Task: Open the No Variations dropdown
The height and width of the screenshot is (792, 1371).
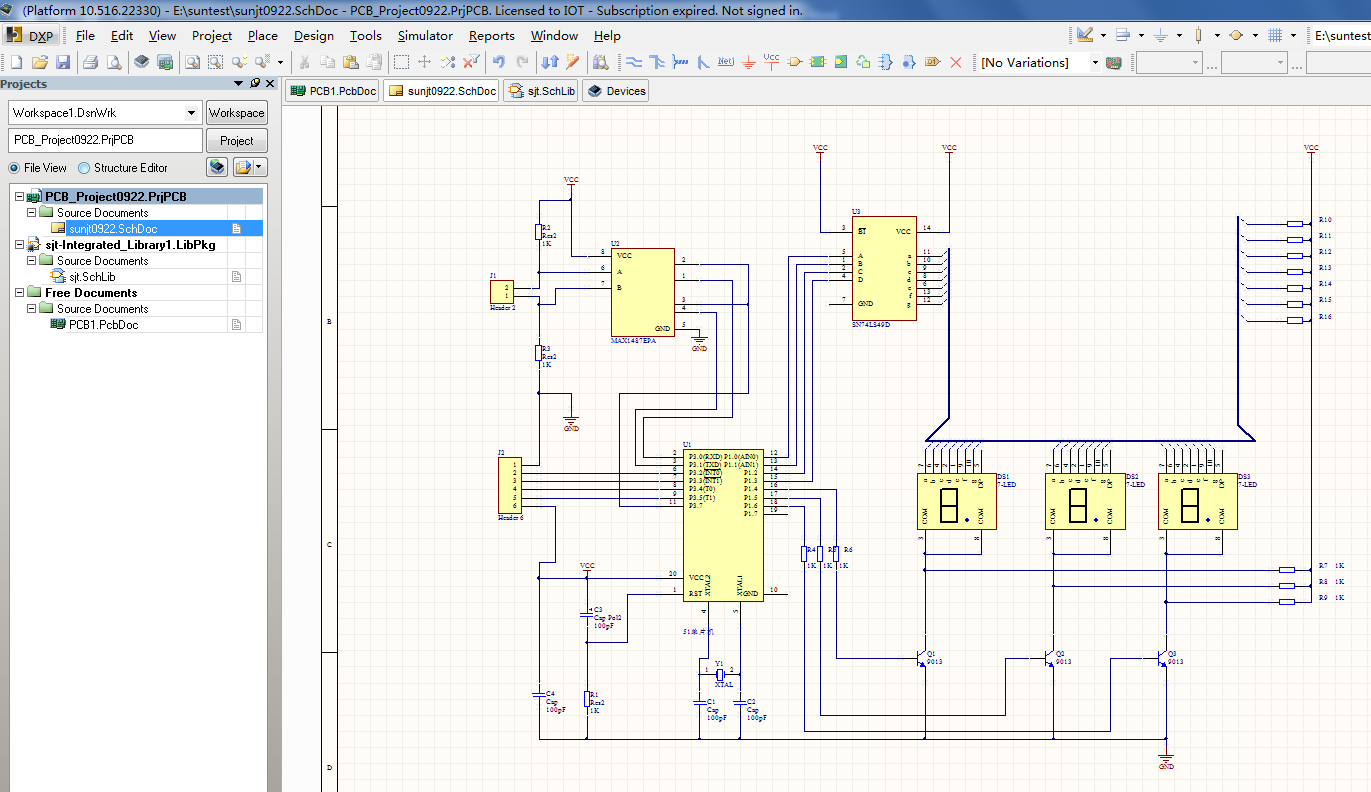Action: coord(1095,62)
